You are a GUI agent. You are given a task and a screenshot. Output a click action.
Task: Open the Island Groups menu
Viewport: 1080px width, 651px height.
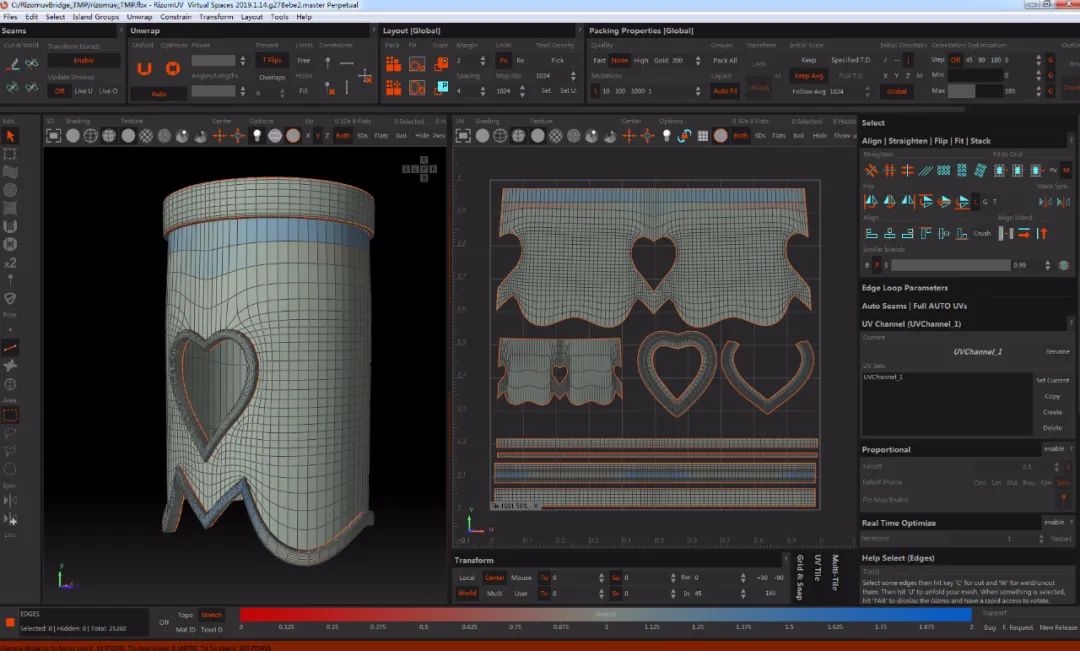(x=95, y=17)
